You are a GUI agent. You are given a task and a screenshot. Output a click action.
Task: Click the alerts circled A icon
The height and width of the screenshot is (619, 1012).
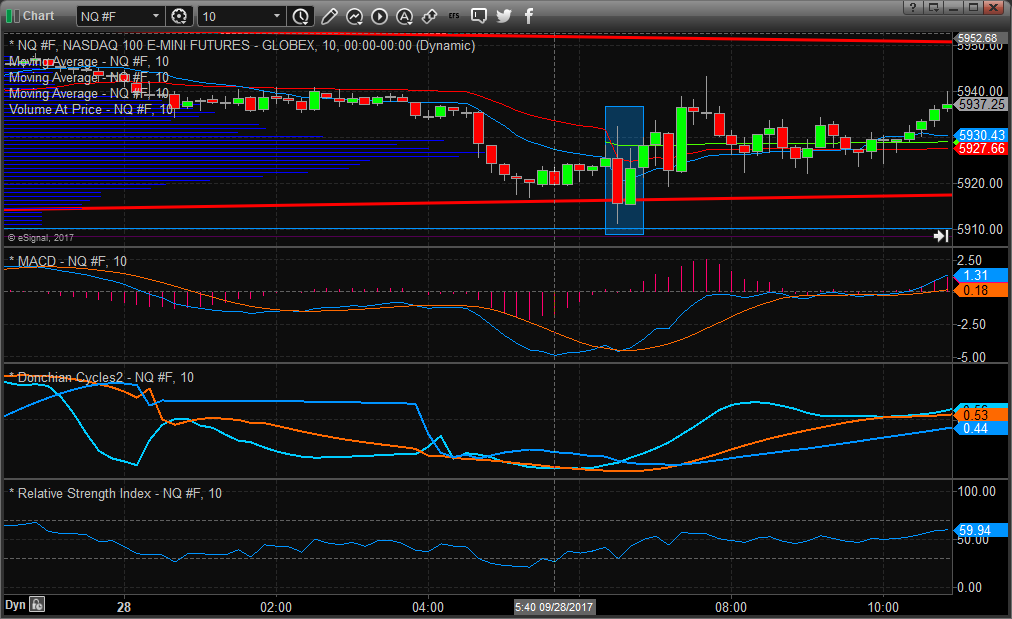coord(404,16)
